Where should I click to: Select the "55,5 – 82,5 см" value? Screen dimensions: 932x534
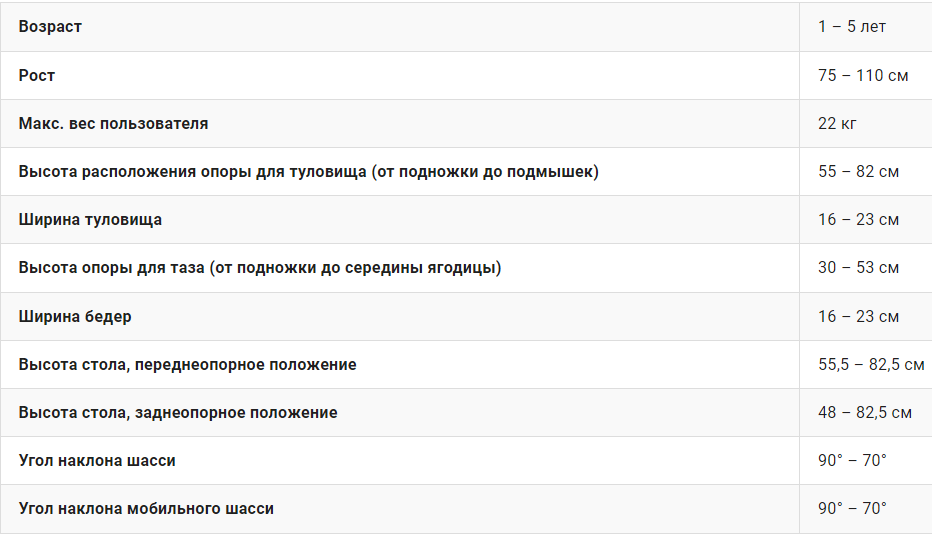871,365
